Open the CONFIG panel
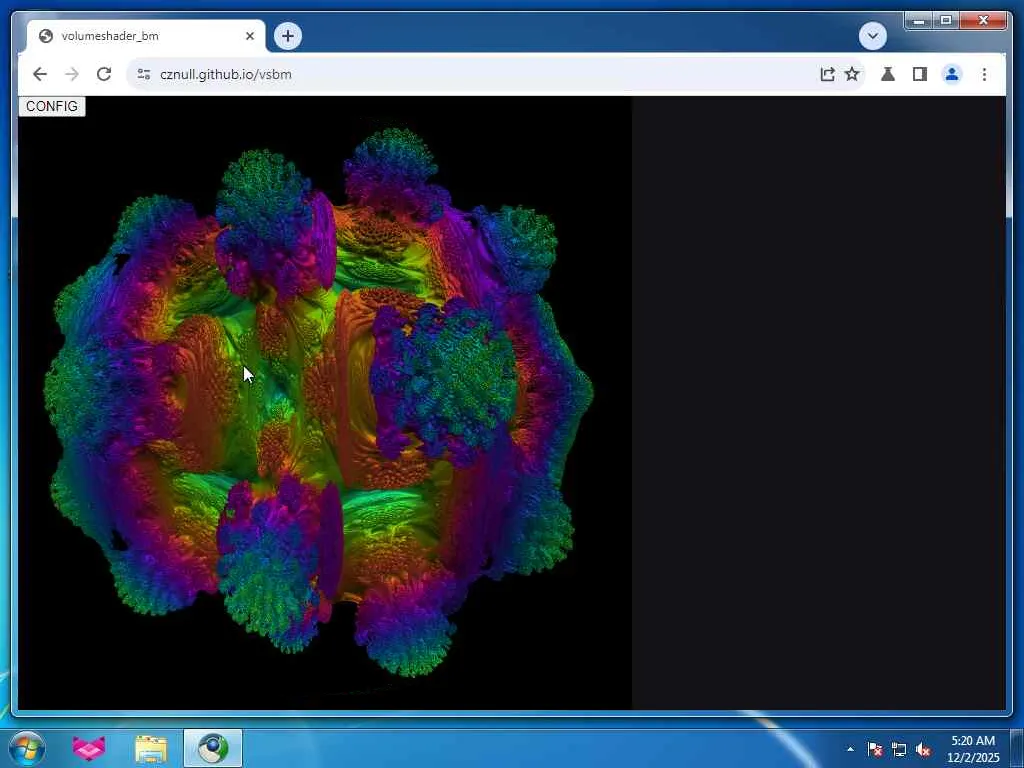This screenshot has height=768, width=1024. click(52, 106)
